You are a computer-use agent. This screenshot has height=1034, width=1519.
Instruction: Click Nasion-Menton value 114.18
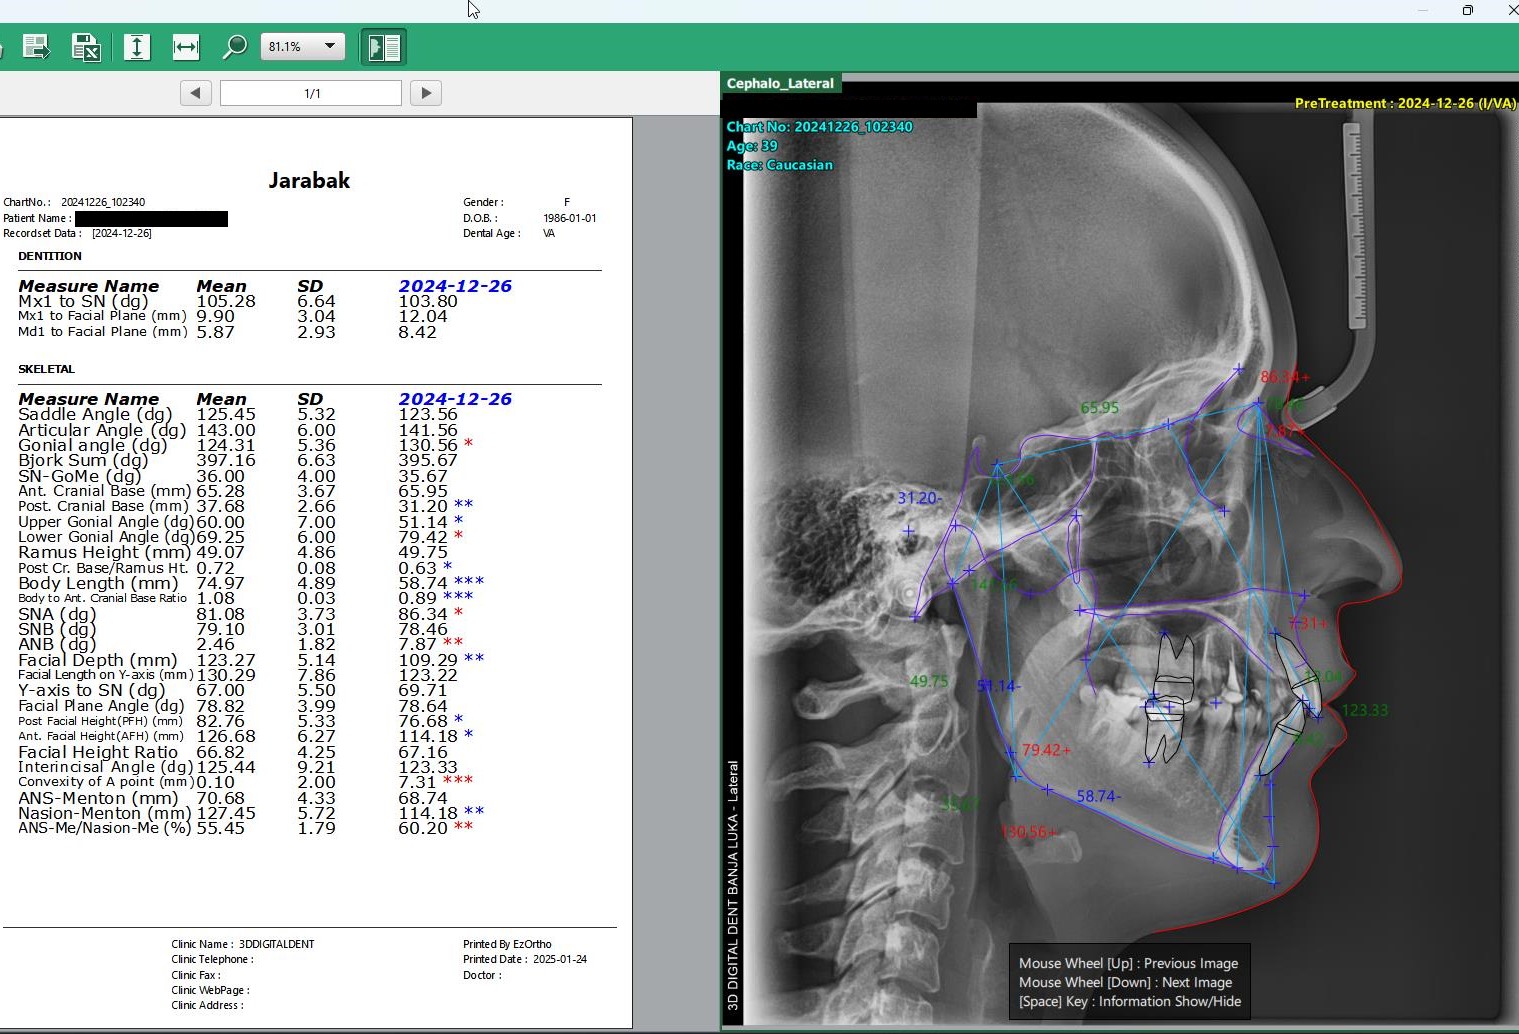428,813
